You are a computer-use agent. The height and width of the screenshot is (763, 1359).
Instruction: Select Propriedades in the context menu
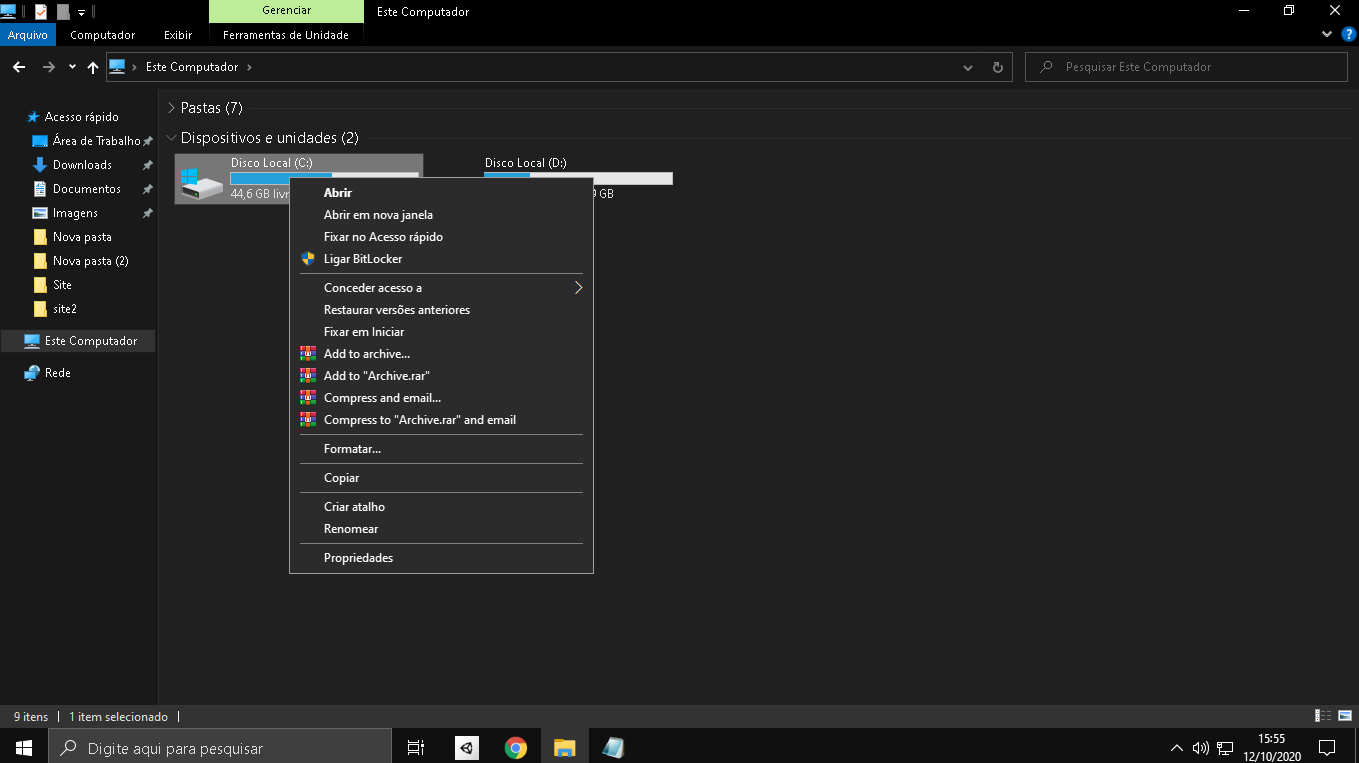pos(358,558)
